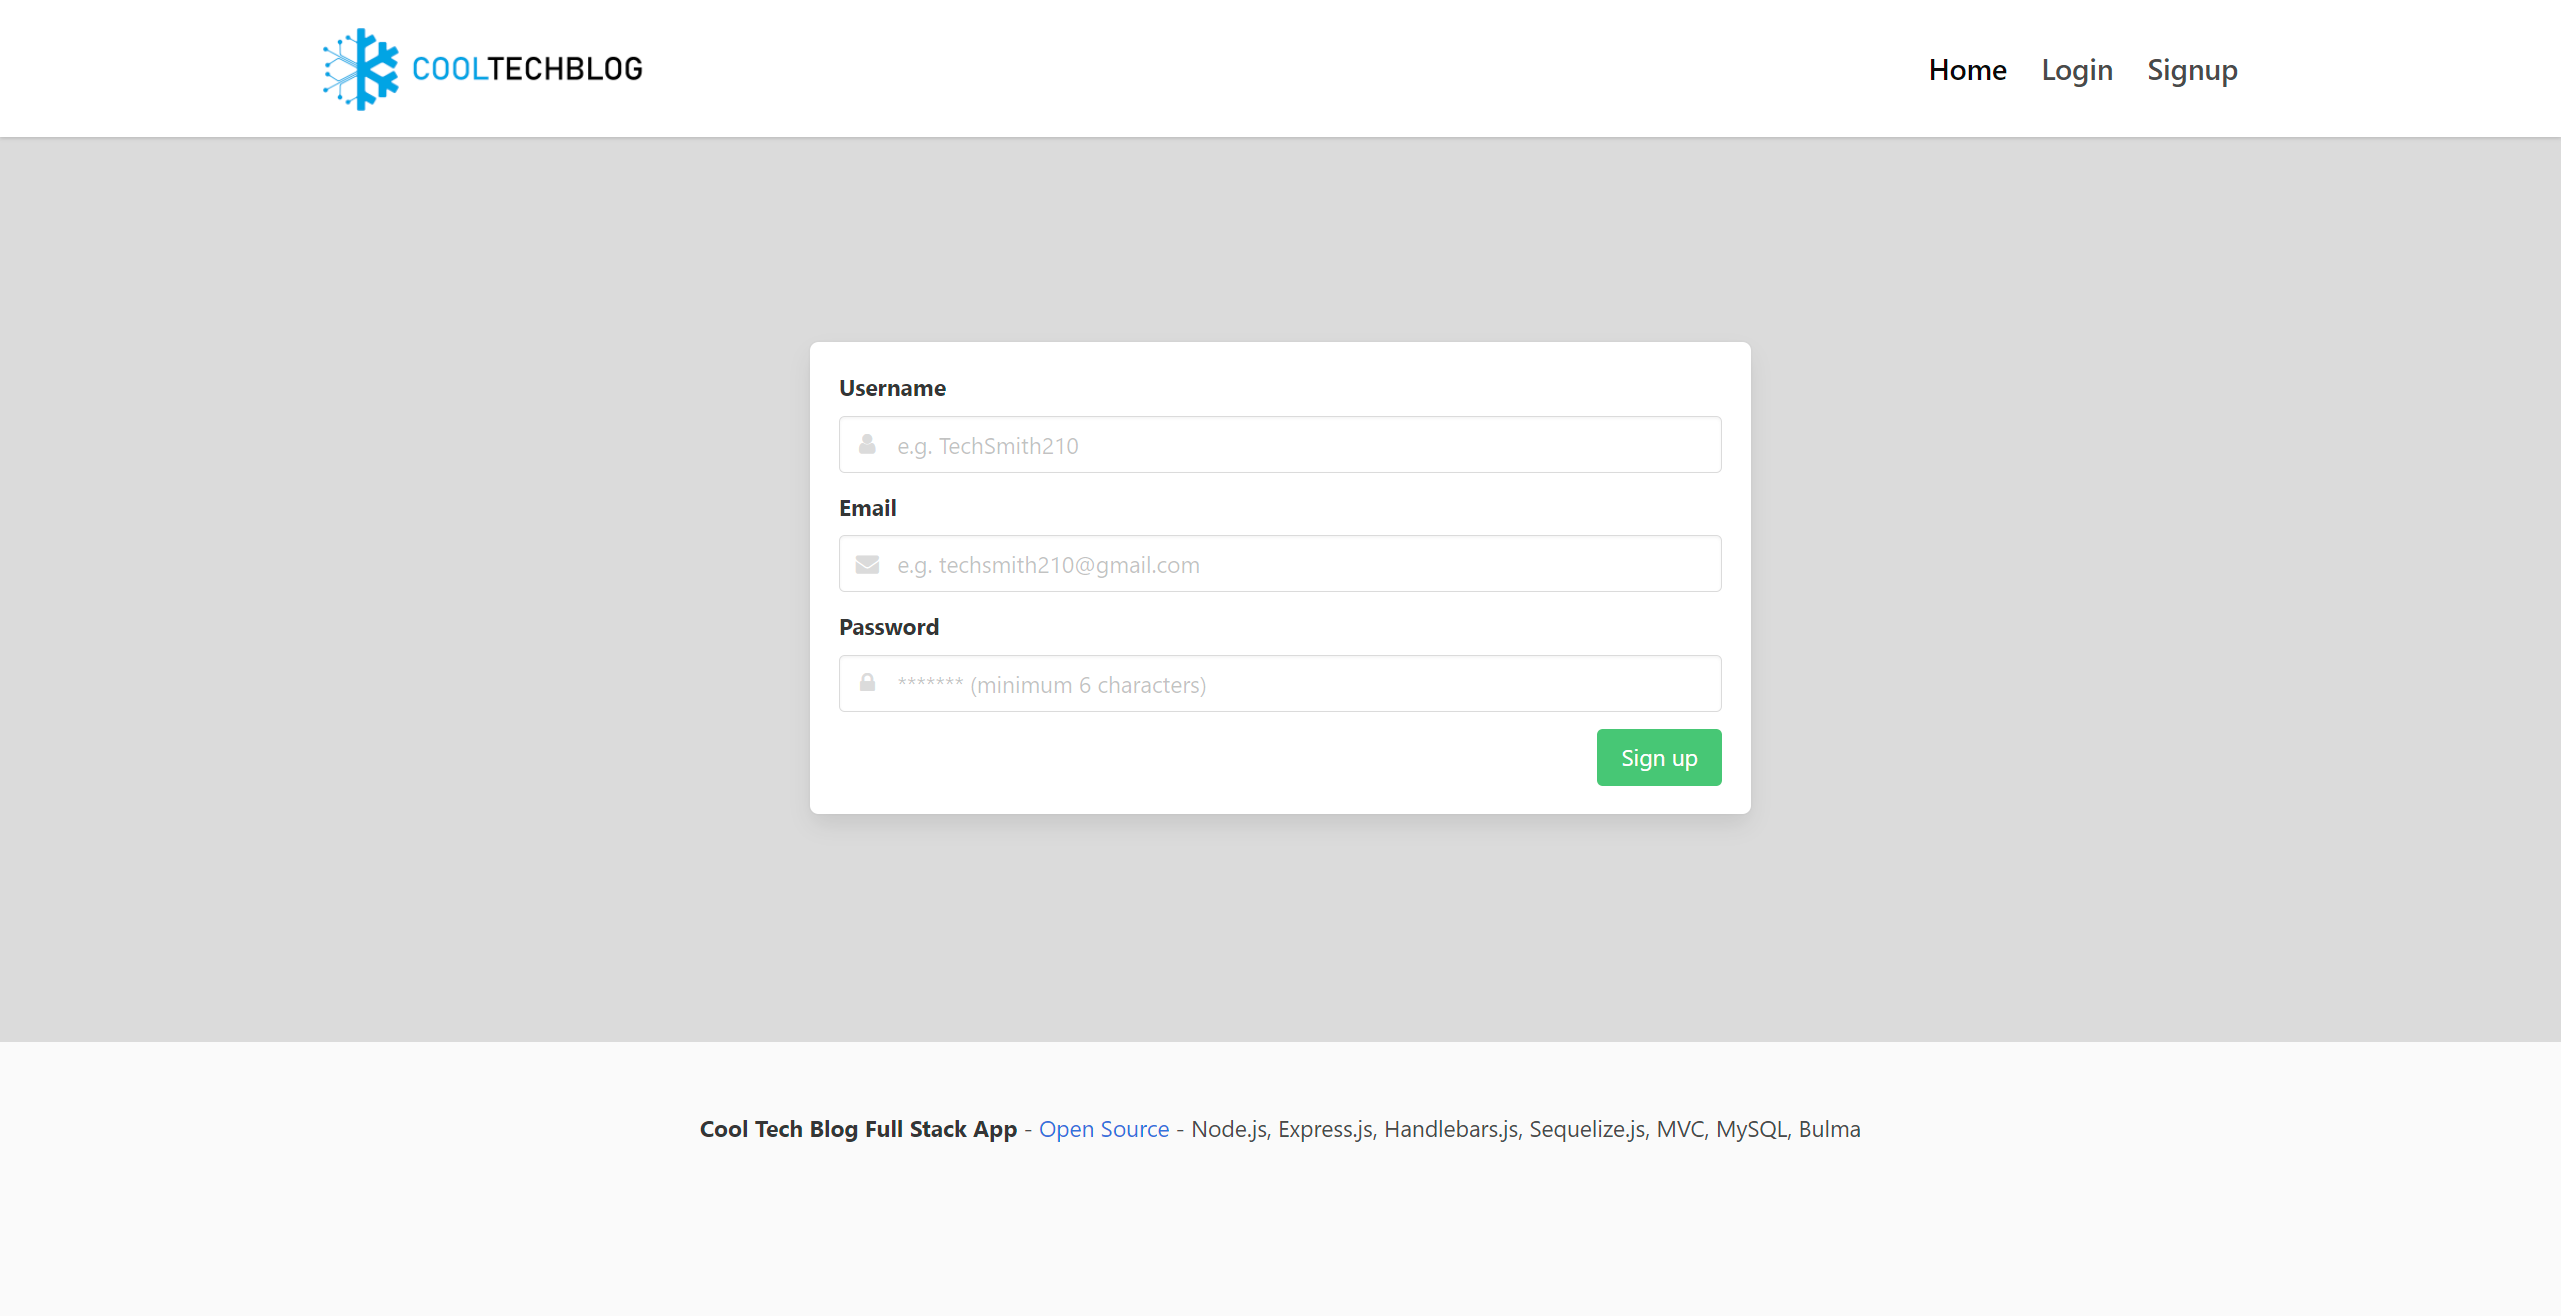Click the Cool Tech Blog Full Stack App text

[x=857, y=1129]
